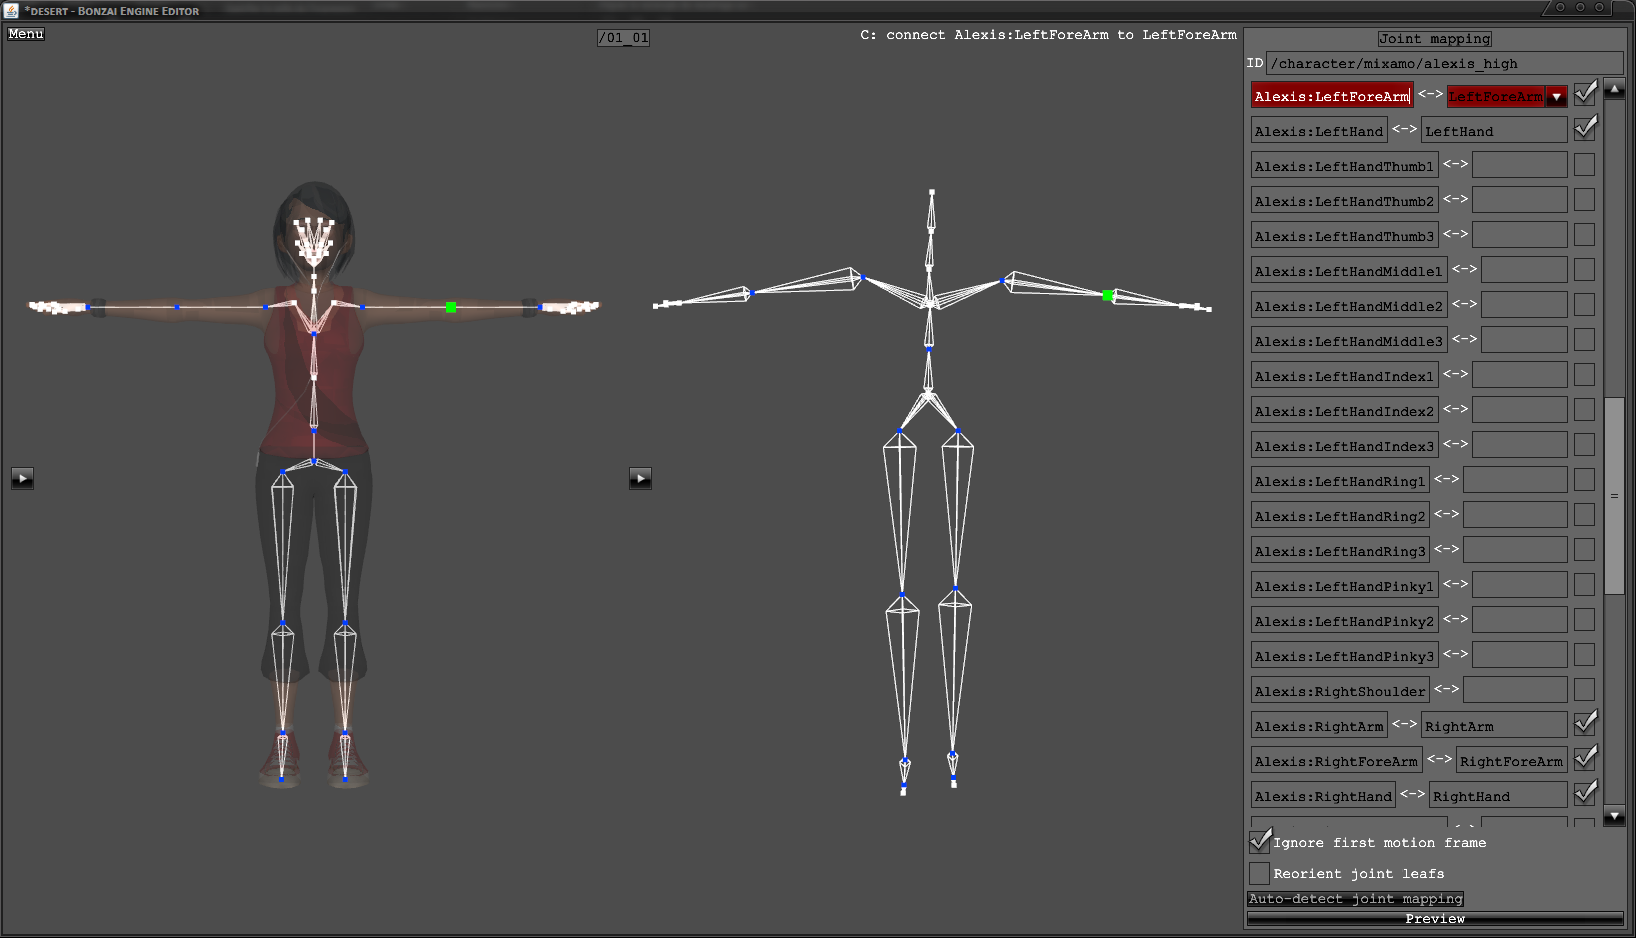Screen dimensions: 1636x938
Task: Click the application icon in the title bar
Action: [11, 10]
